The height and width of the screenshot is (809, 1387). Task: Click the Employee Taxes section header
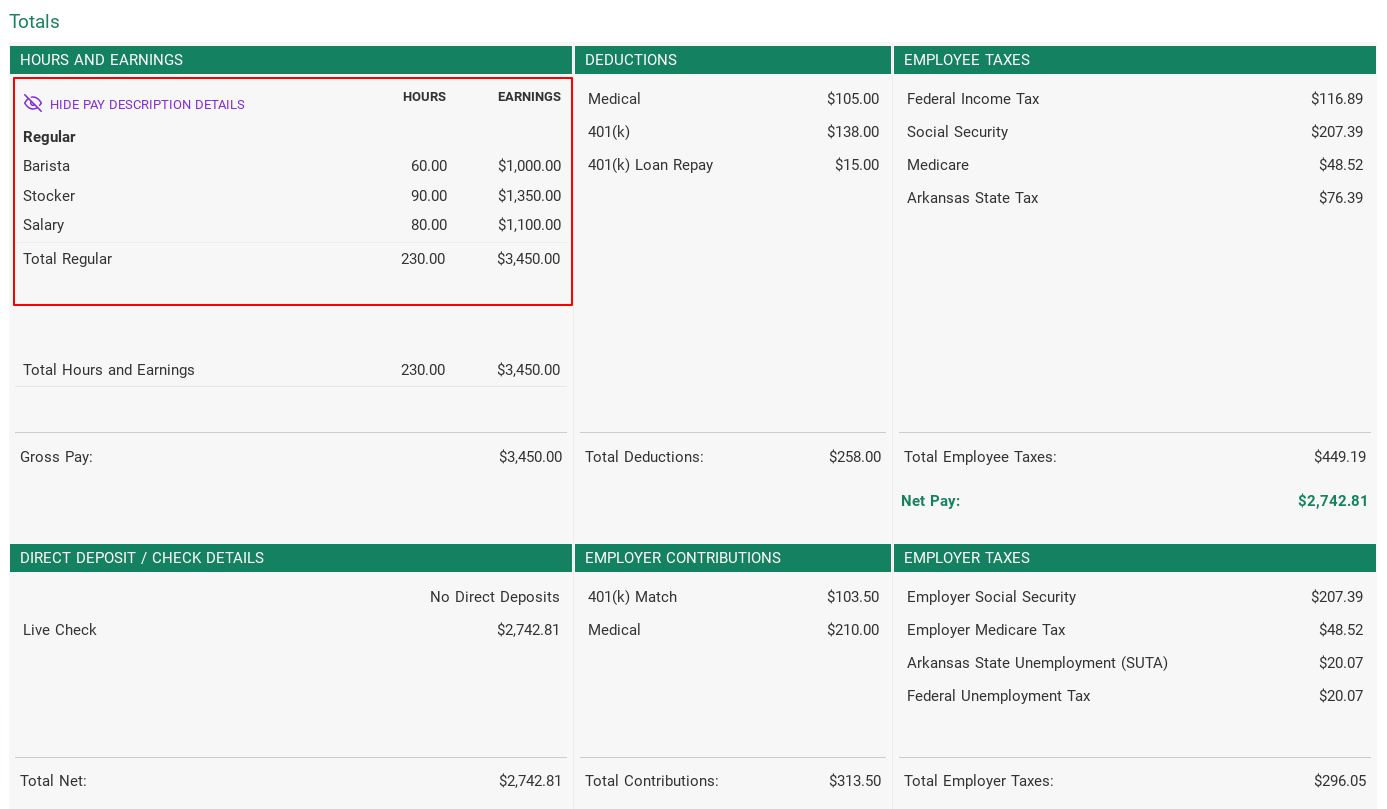click(1135, 60)
